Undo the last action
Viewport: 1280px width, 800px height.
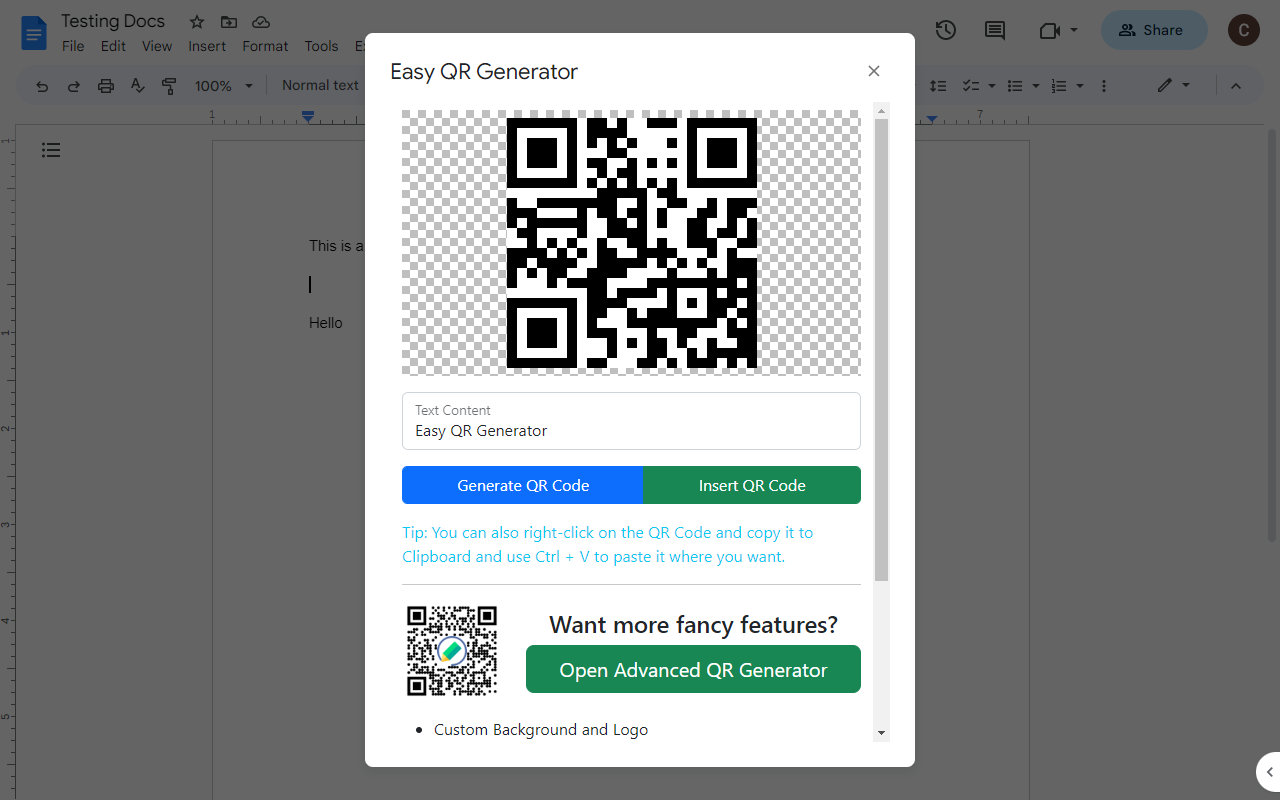point(42,86)
